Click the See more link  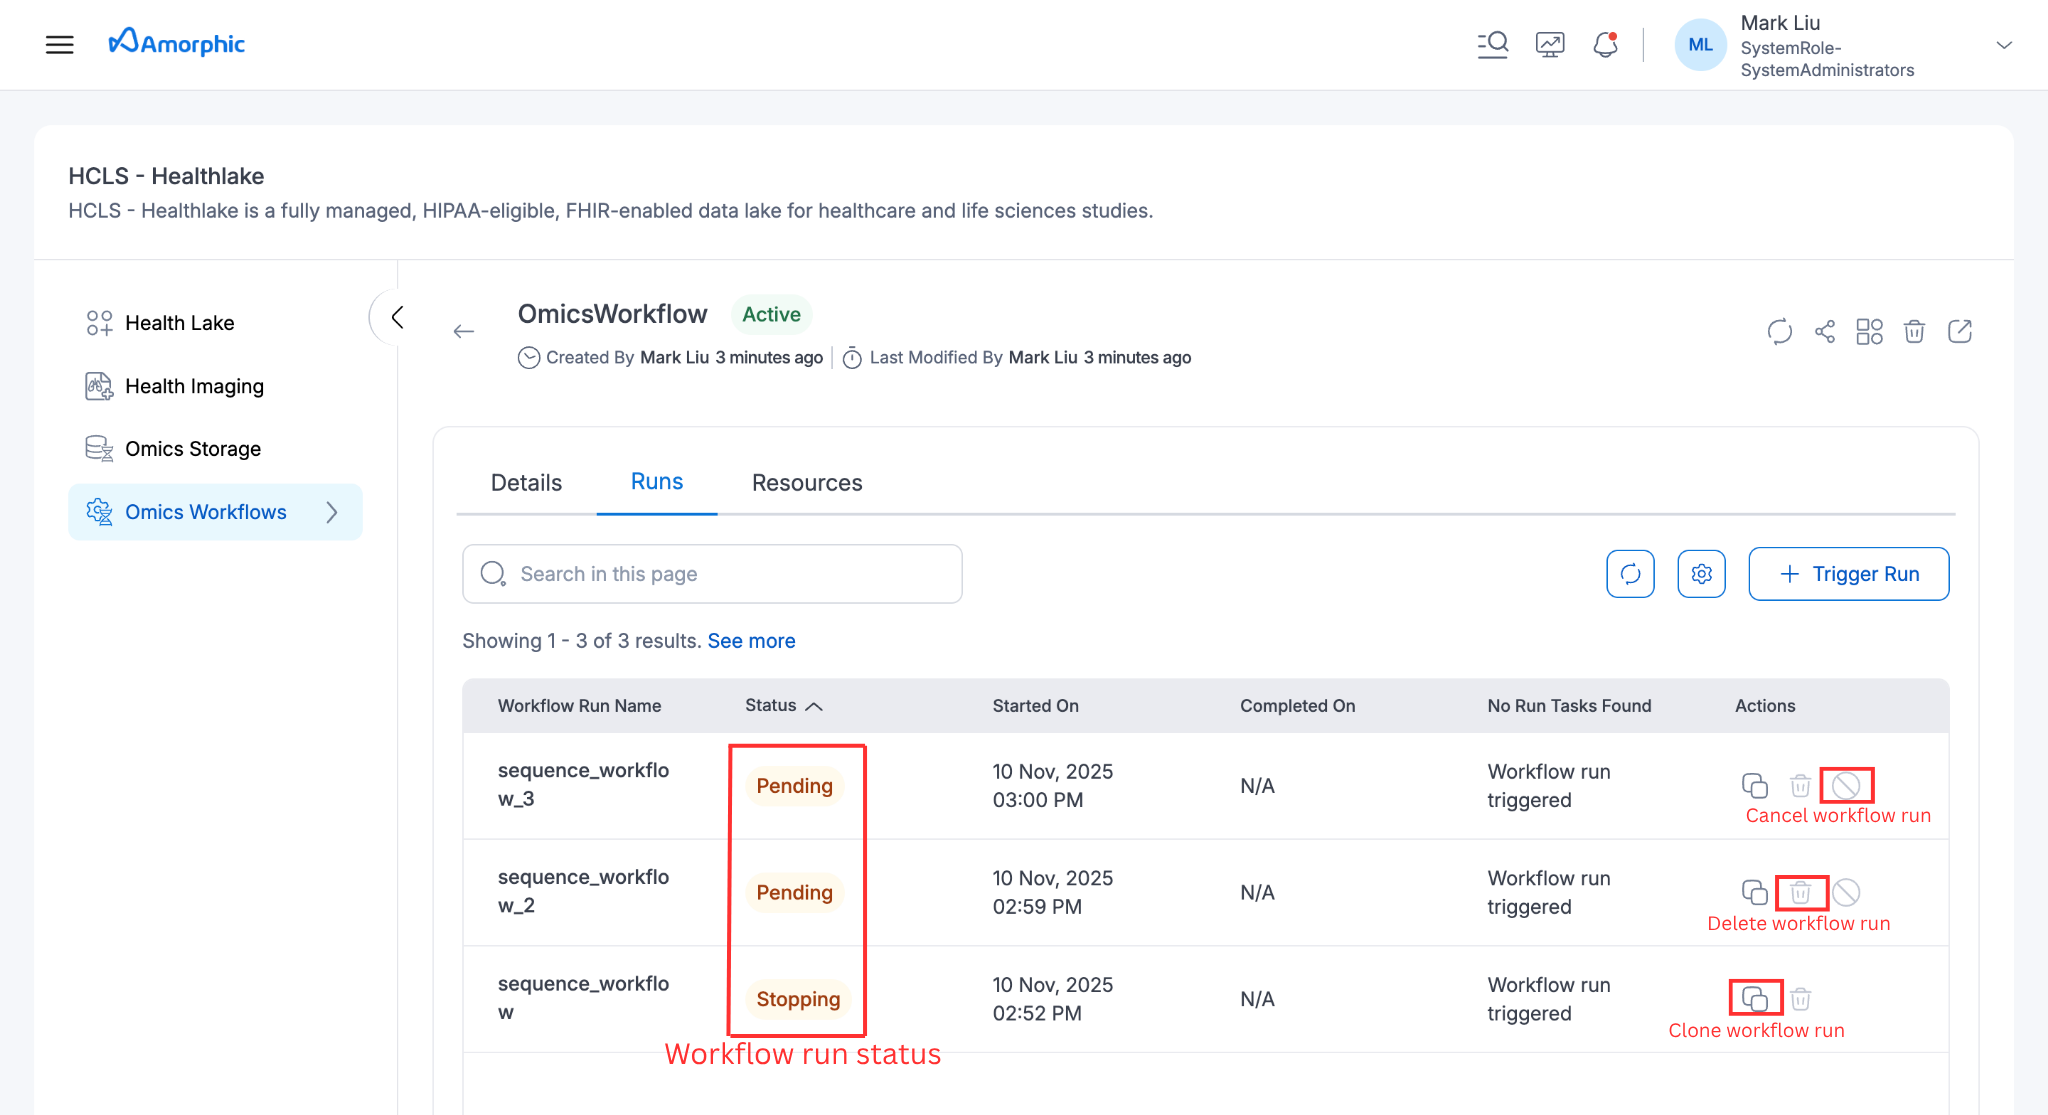coord(751,641)
